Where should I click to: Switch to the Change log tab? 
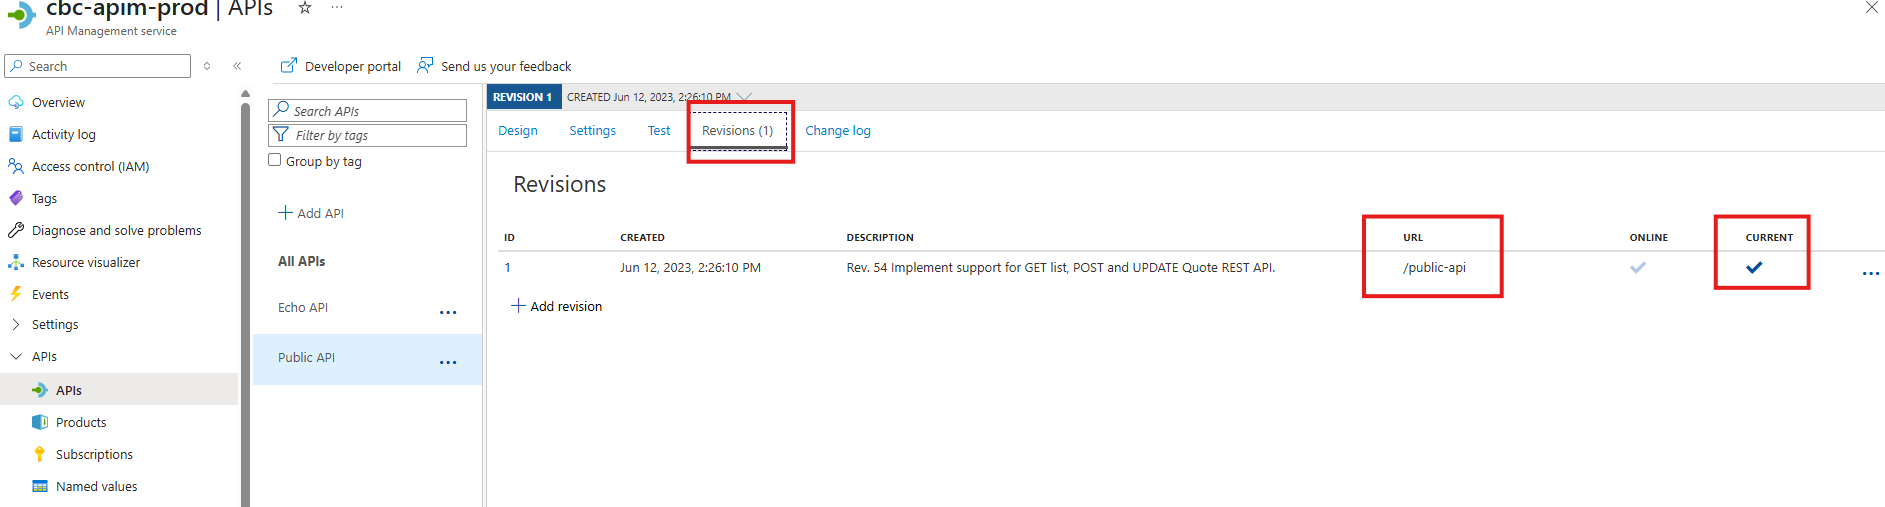pos(837,131)
